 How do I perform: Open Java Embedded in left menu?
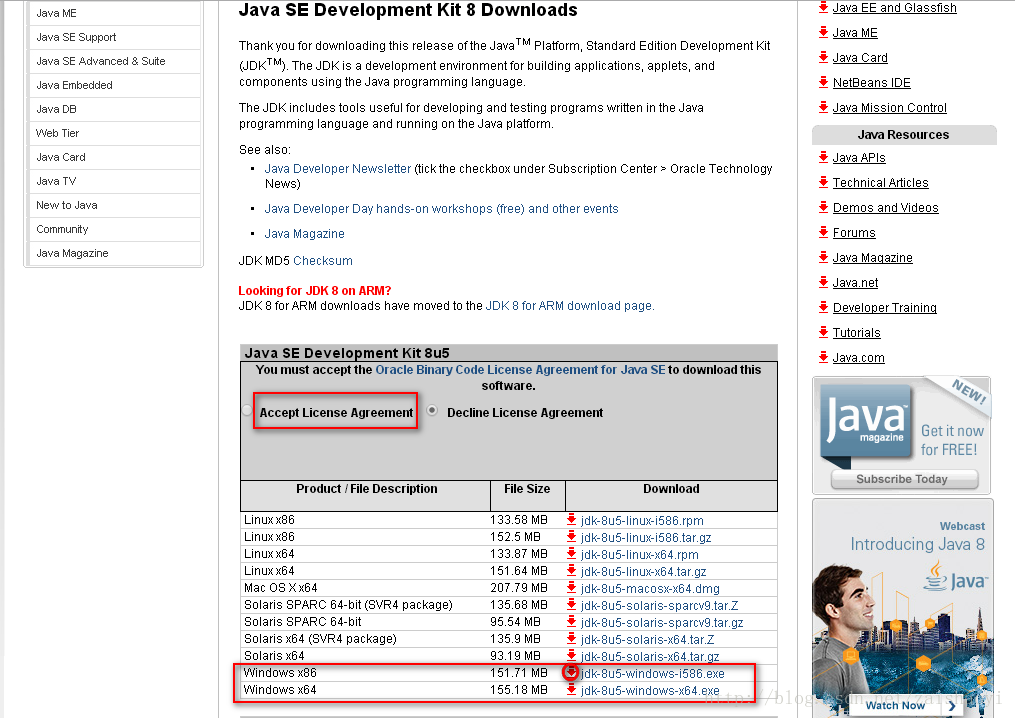click(115, 85)
